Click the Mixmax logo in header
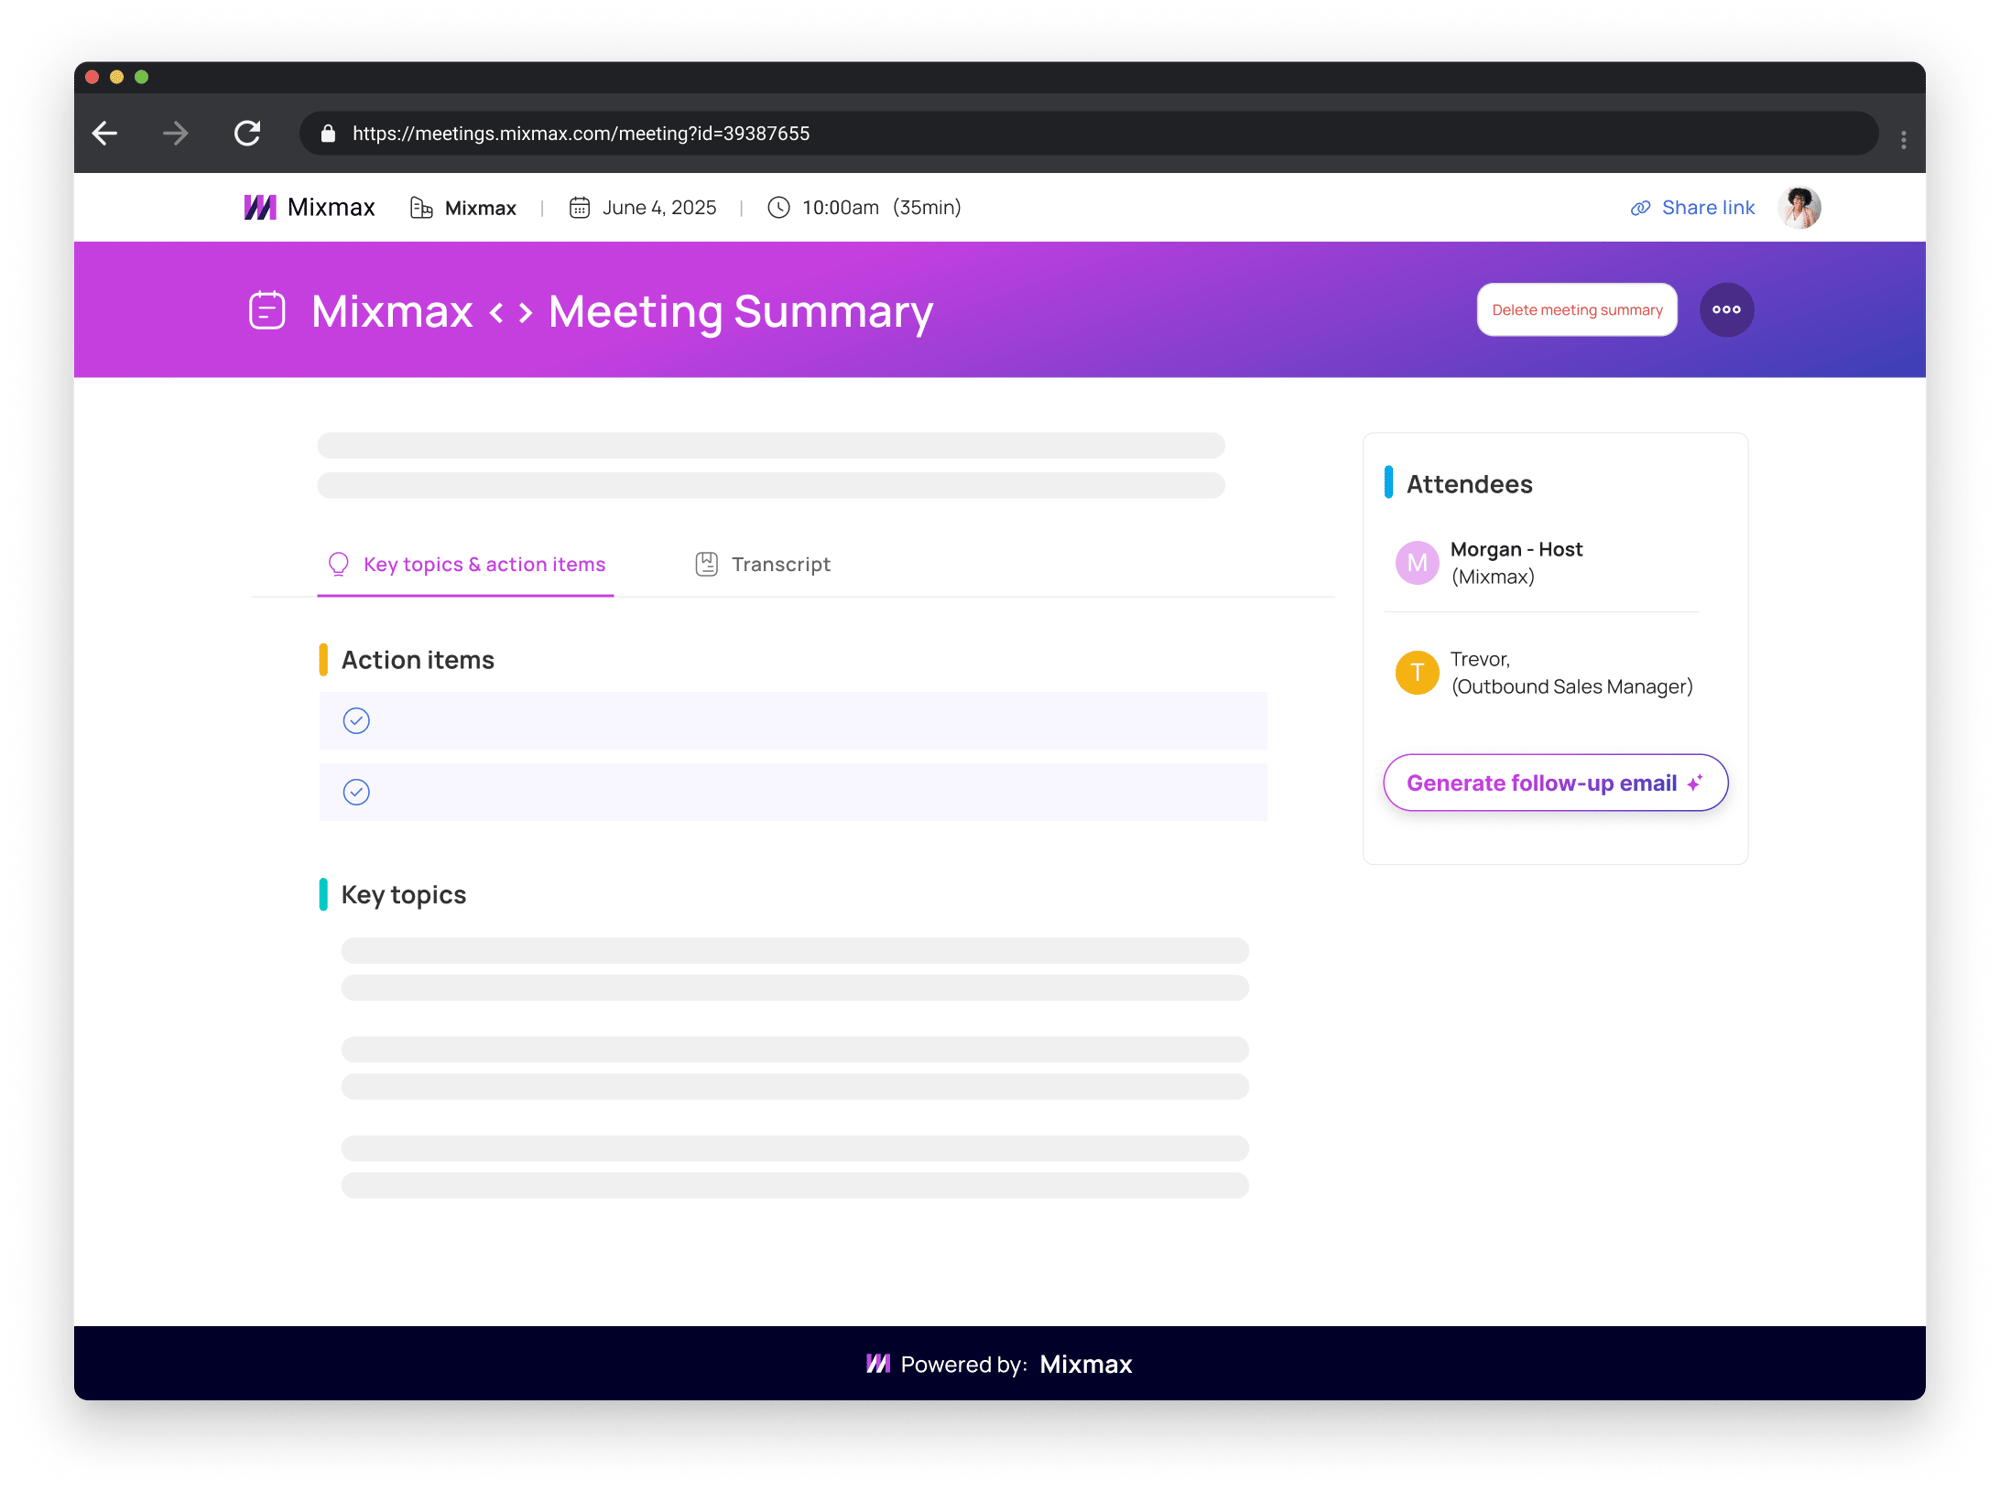Screen dimensions: 2000x1490 309,207
